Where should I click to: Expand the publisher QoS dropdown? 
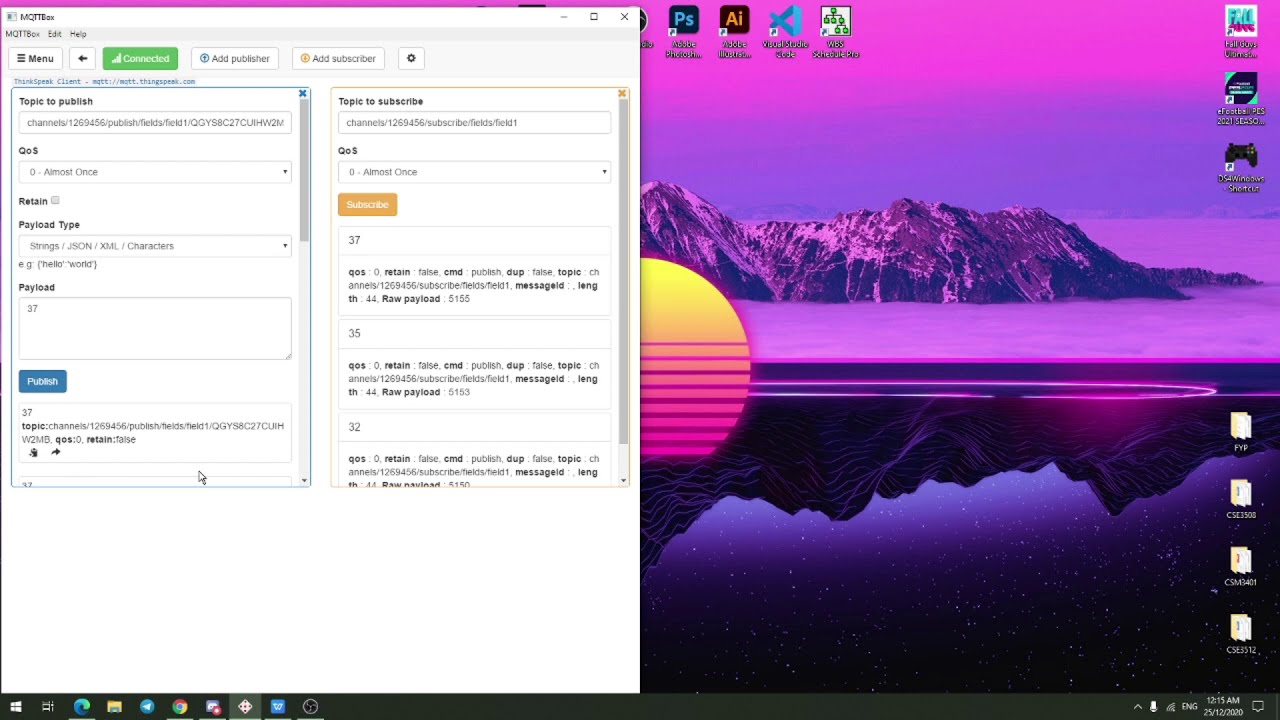pyautogui.click(x=155, y=172)
